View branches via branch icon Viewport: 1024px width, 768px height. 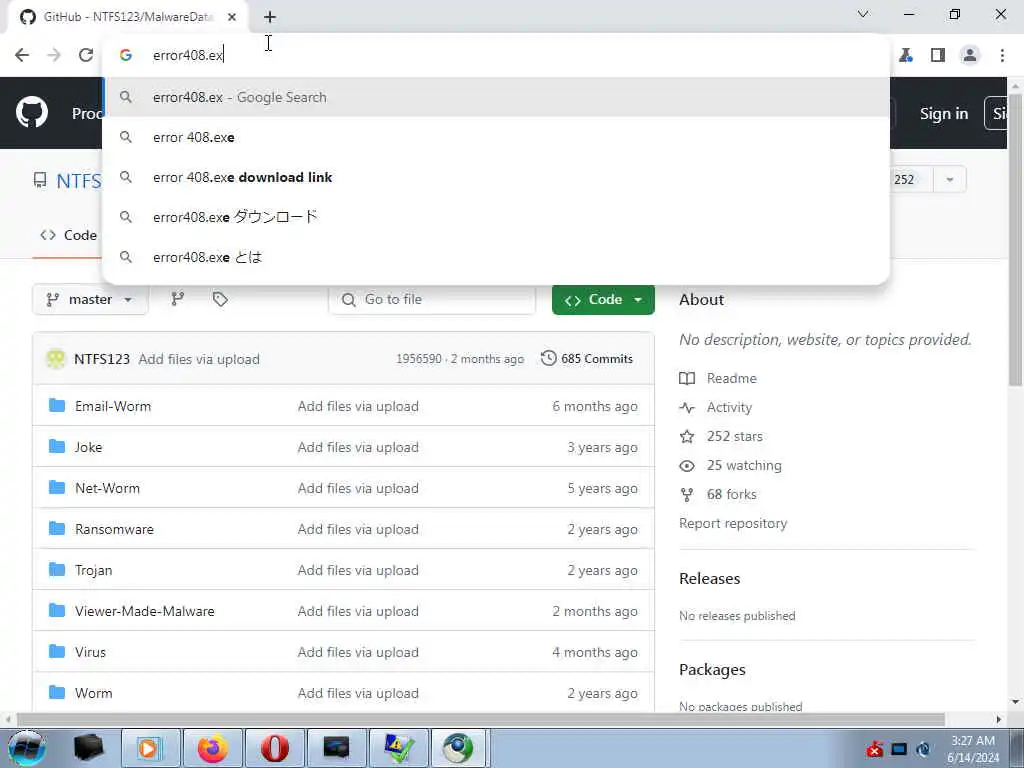pos(178,299)
